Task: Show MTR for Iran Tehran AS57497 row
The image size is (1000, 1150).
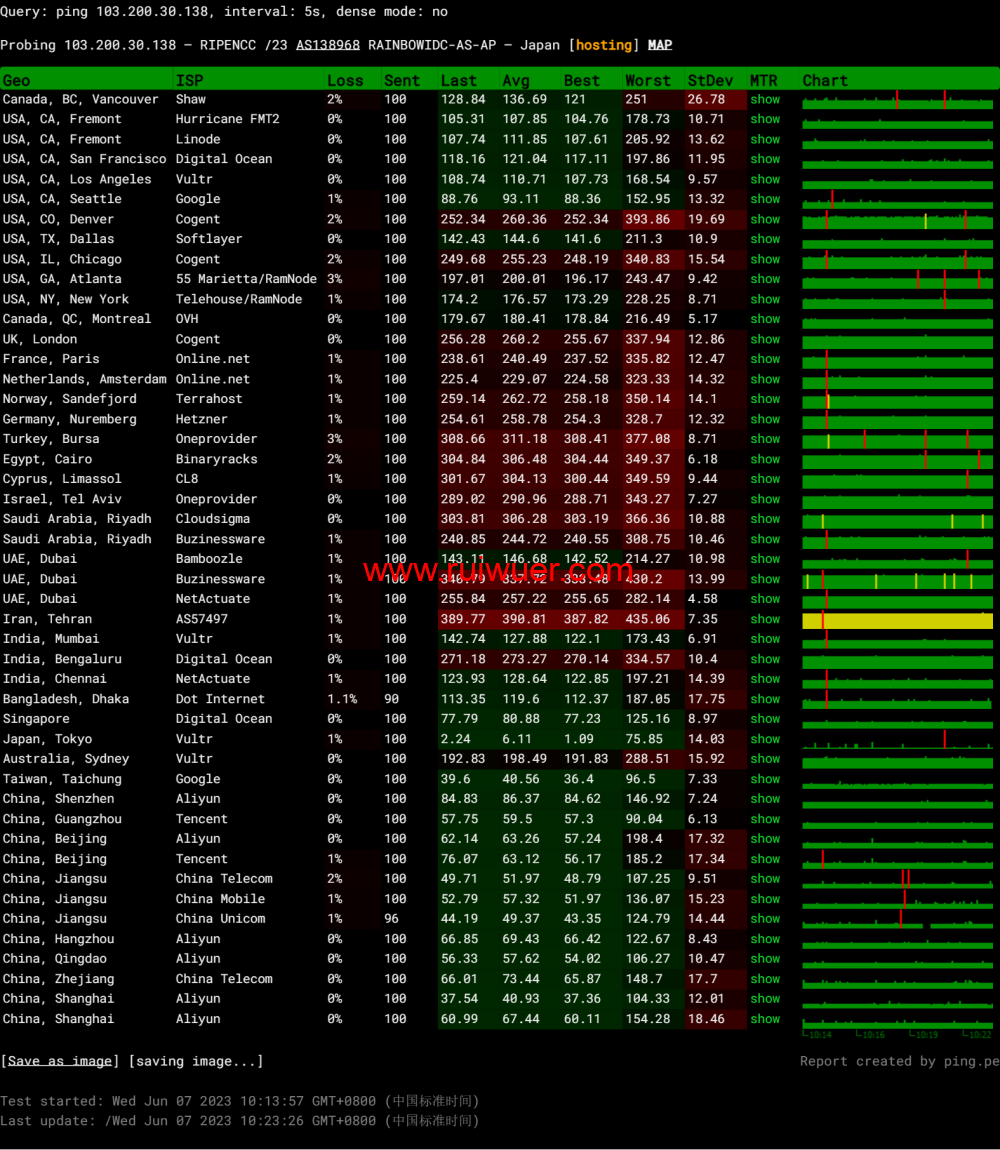Action: 765,619
